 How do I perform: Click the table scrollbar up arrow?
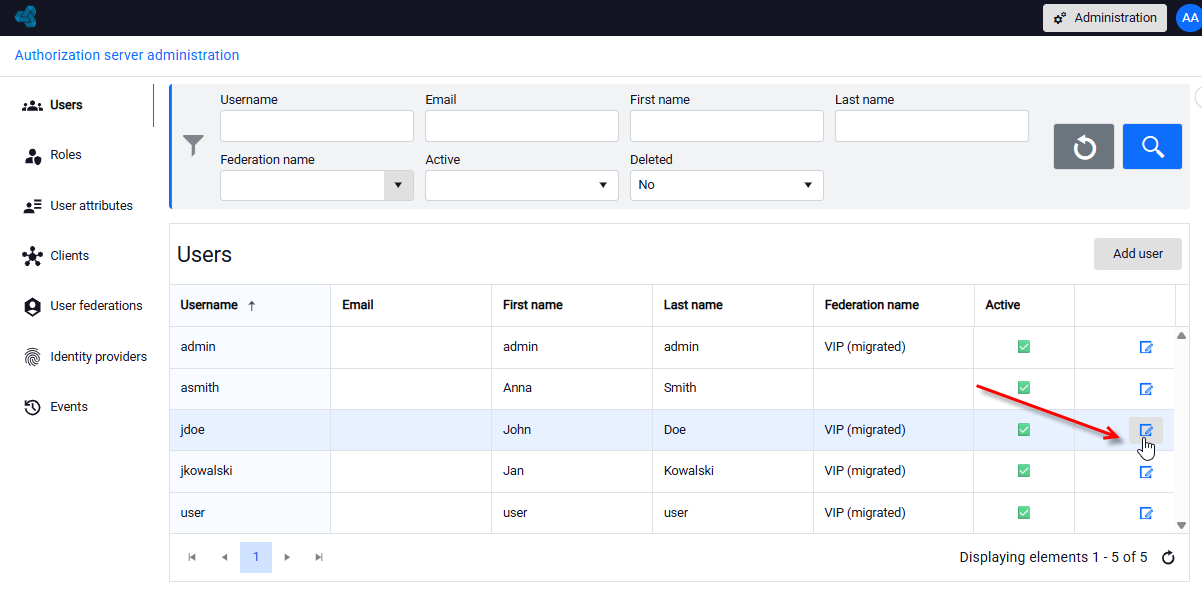(1181, 336)
